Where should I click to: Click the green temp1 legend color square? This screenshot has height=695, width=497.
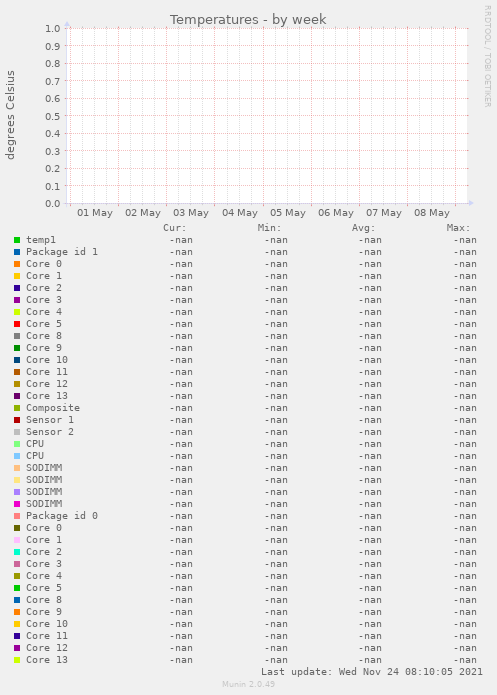point(17,240)
